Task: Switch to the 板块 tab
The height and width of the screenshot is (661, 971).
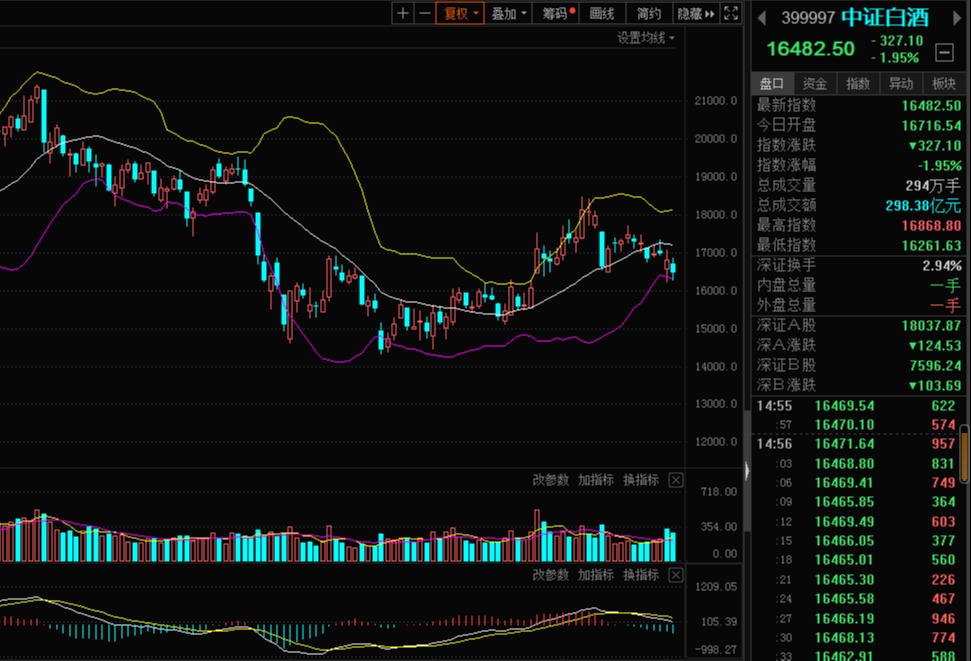Action: 944,84
